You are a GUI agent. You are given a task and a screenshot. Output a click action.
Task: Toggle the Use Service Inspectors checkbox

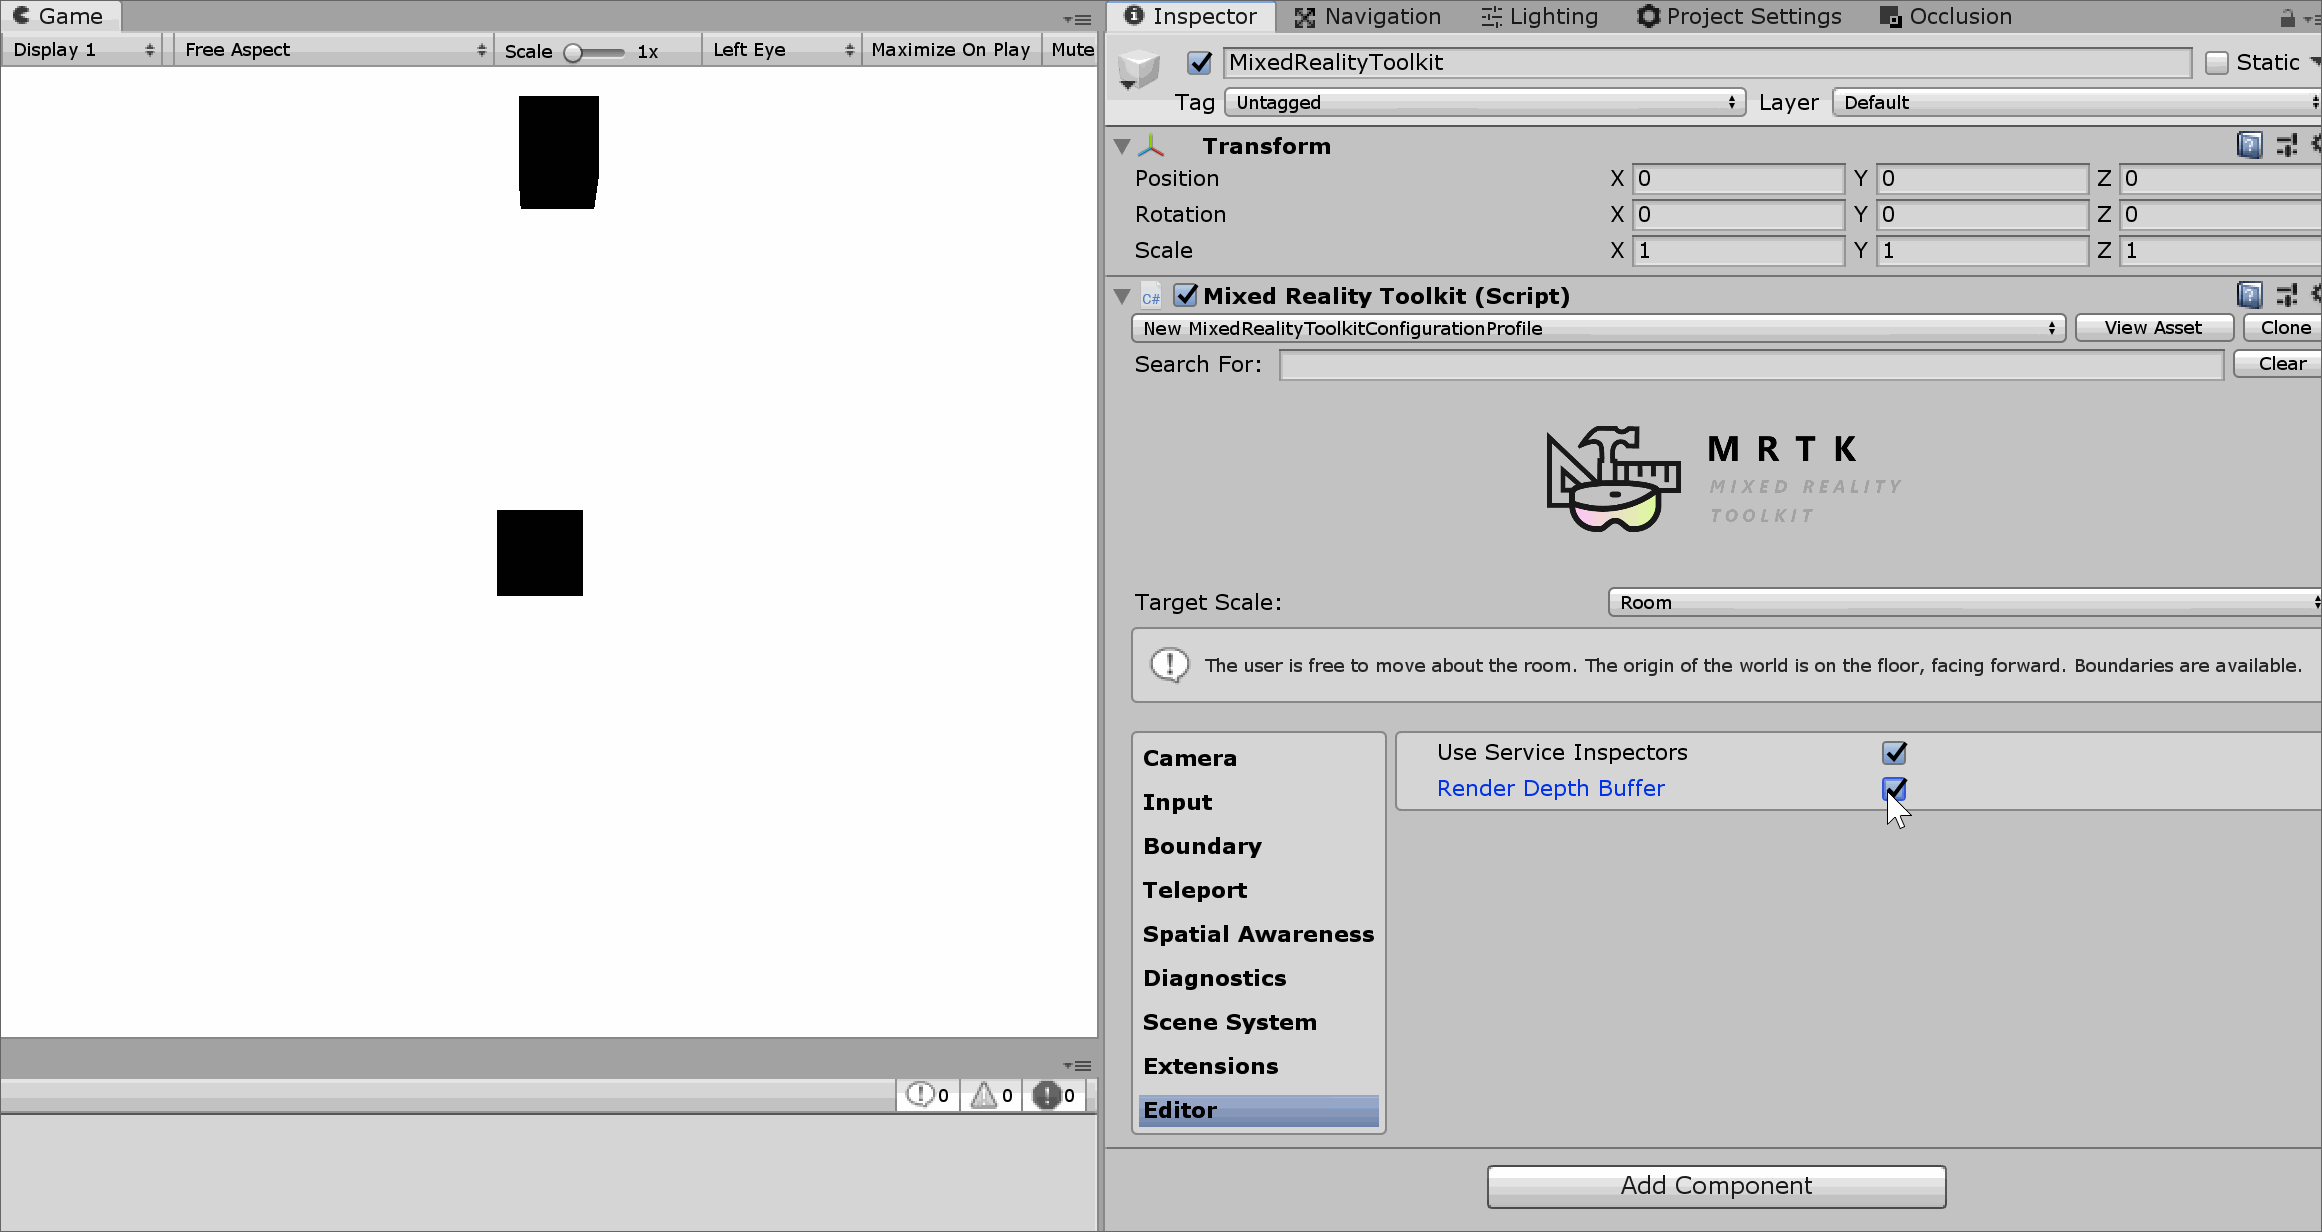(1894, 753)
